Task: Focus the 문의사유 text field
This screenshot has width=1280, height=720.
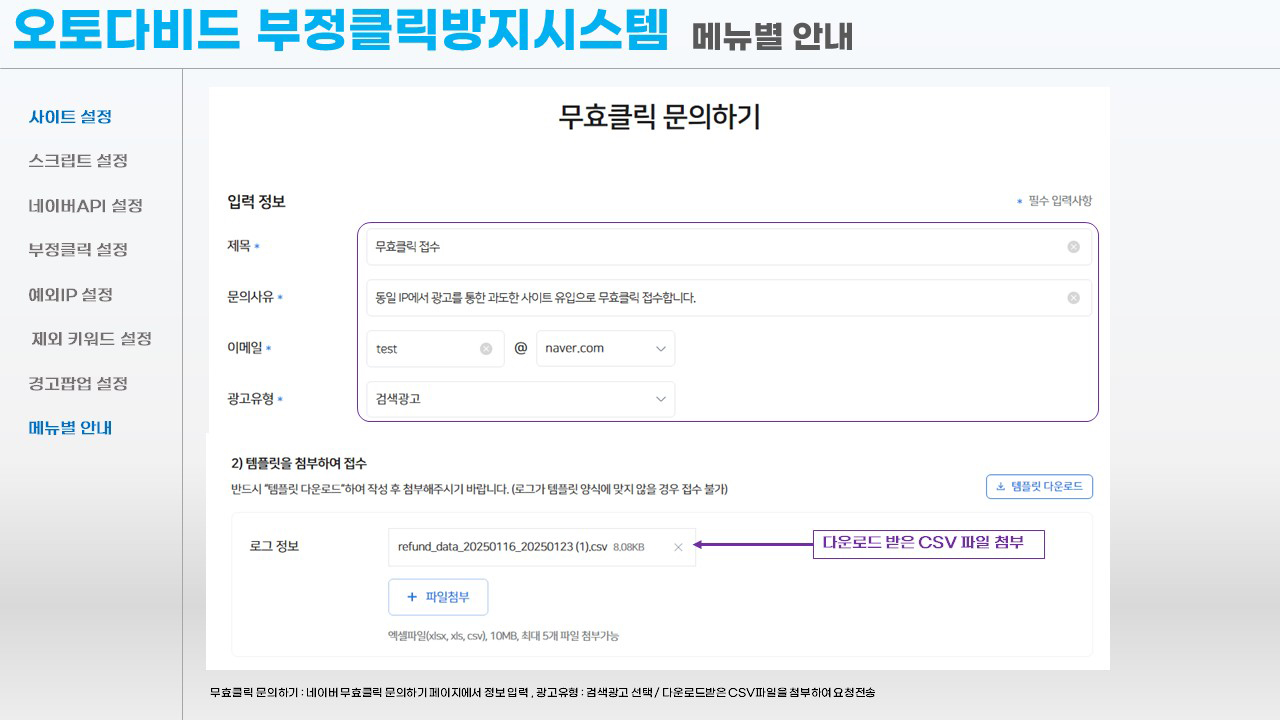Action: click(700, 298)
